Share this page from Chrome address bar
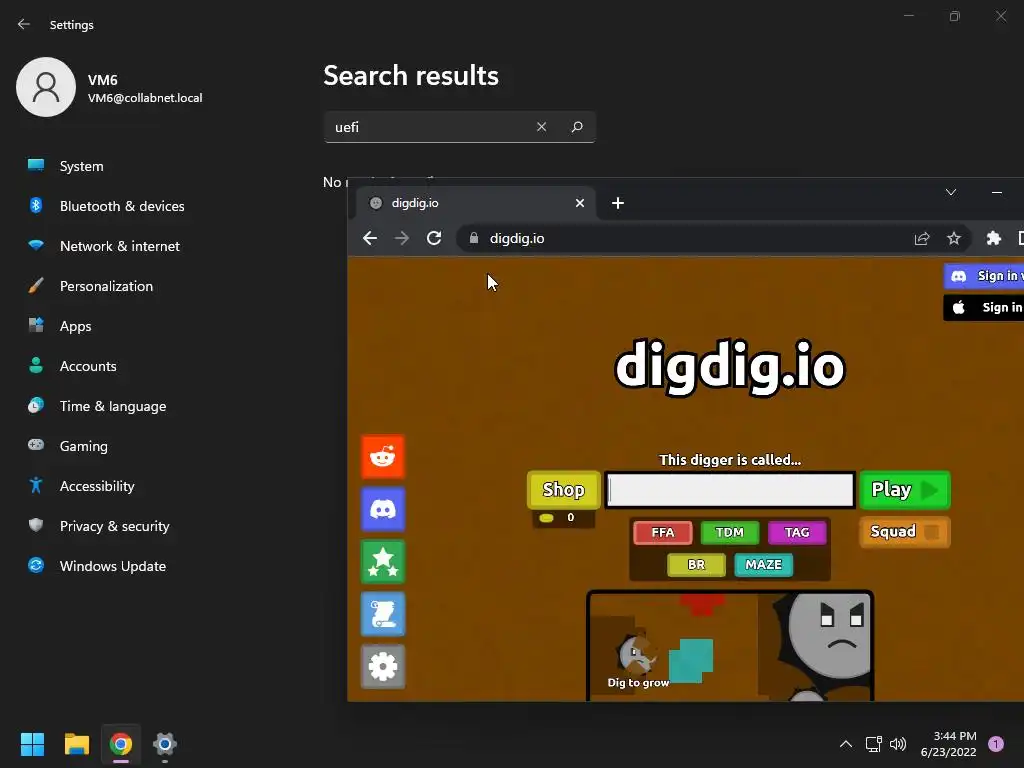 pos(921,238)
